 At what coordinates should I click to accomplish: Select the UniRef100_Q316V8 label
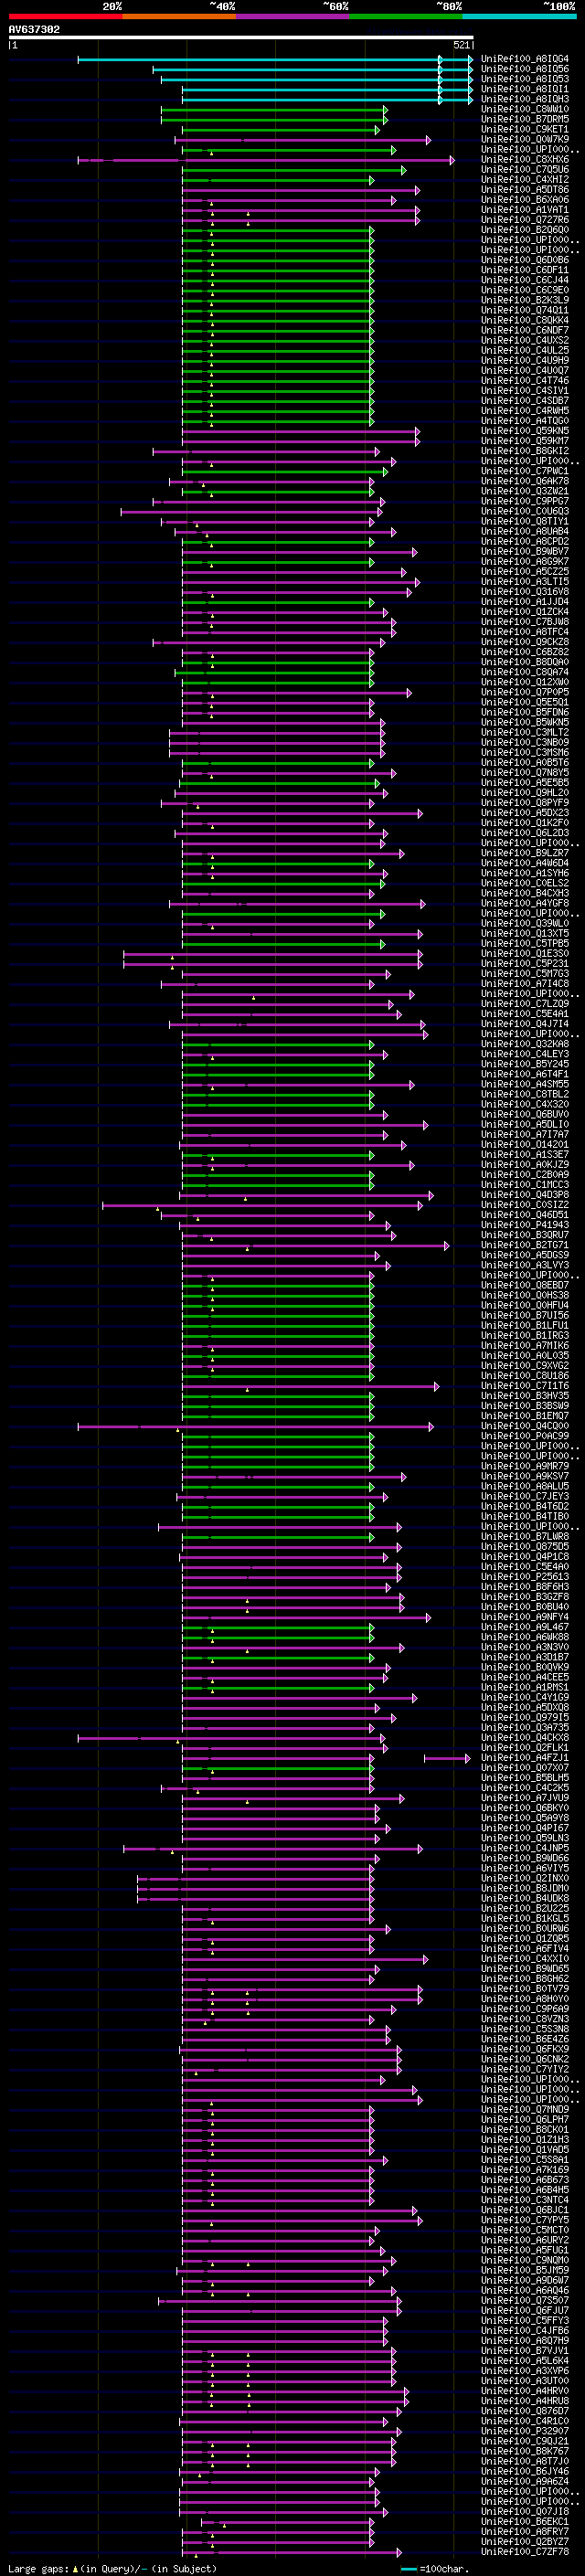pos(525,592)
